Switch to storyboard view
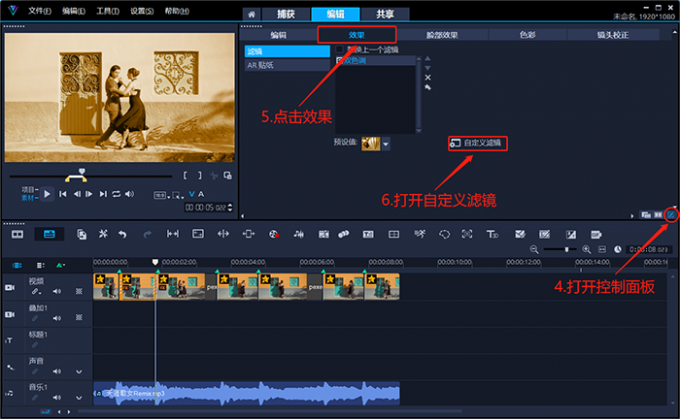 17,234
